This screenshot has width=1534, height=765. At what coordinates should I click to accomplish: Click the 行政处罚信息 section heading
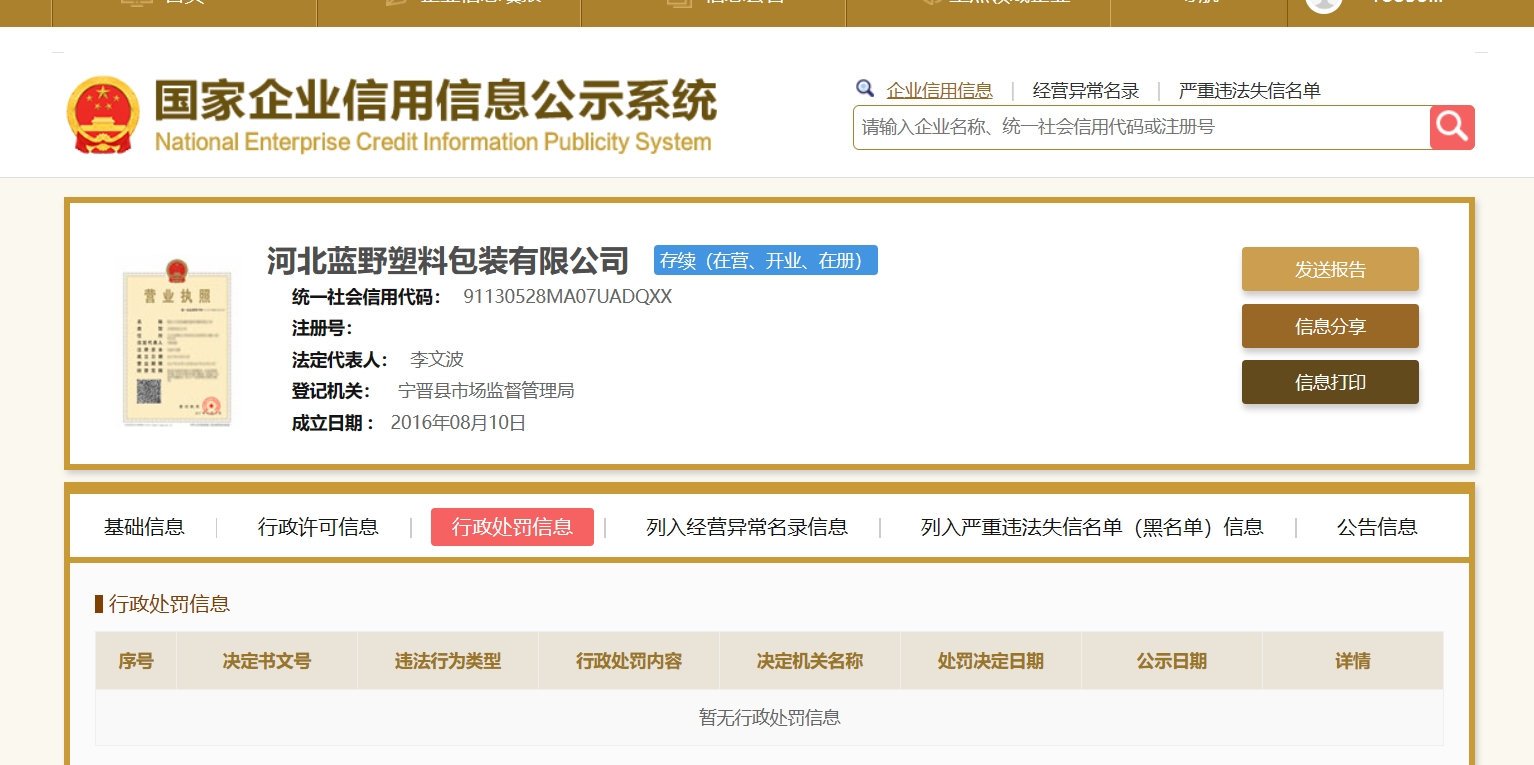(169, 604)
